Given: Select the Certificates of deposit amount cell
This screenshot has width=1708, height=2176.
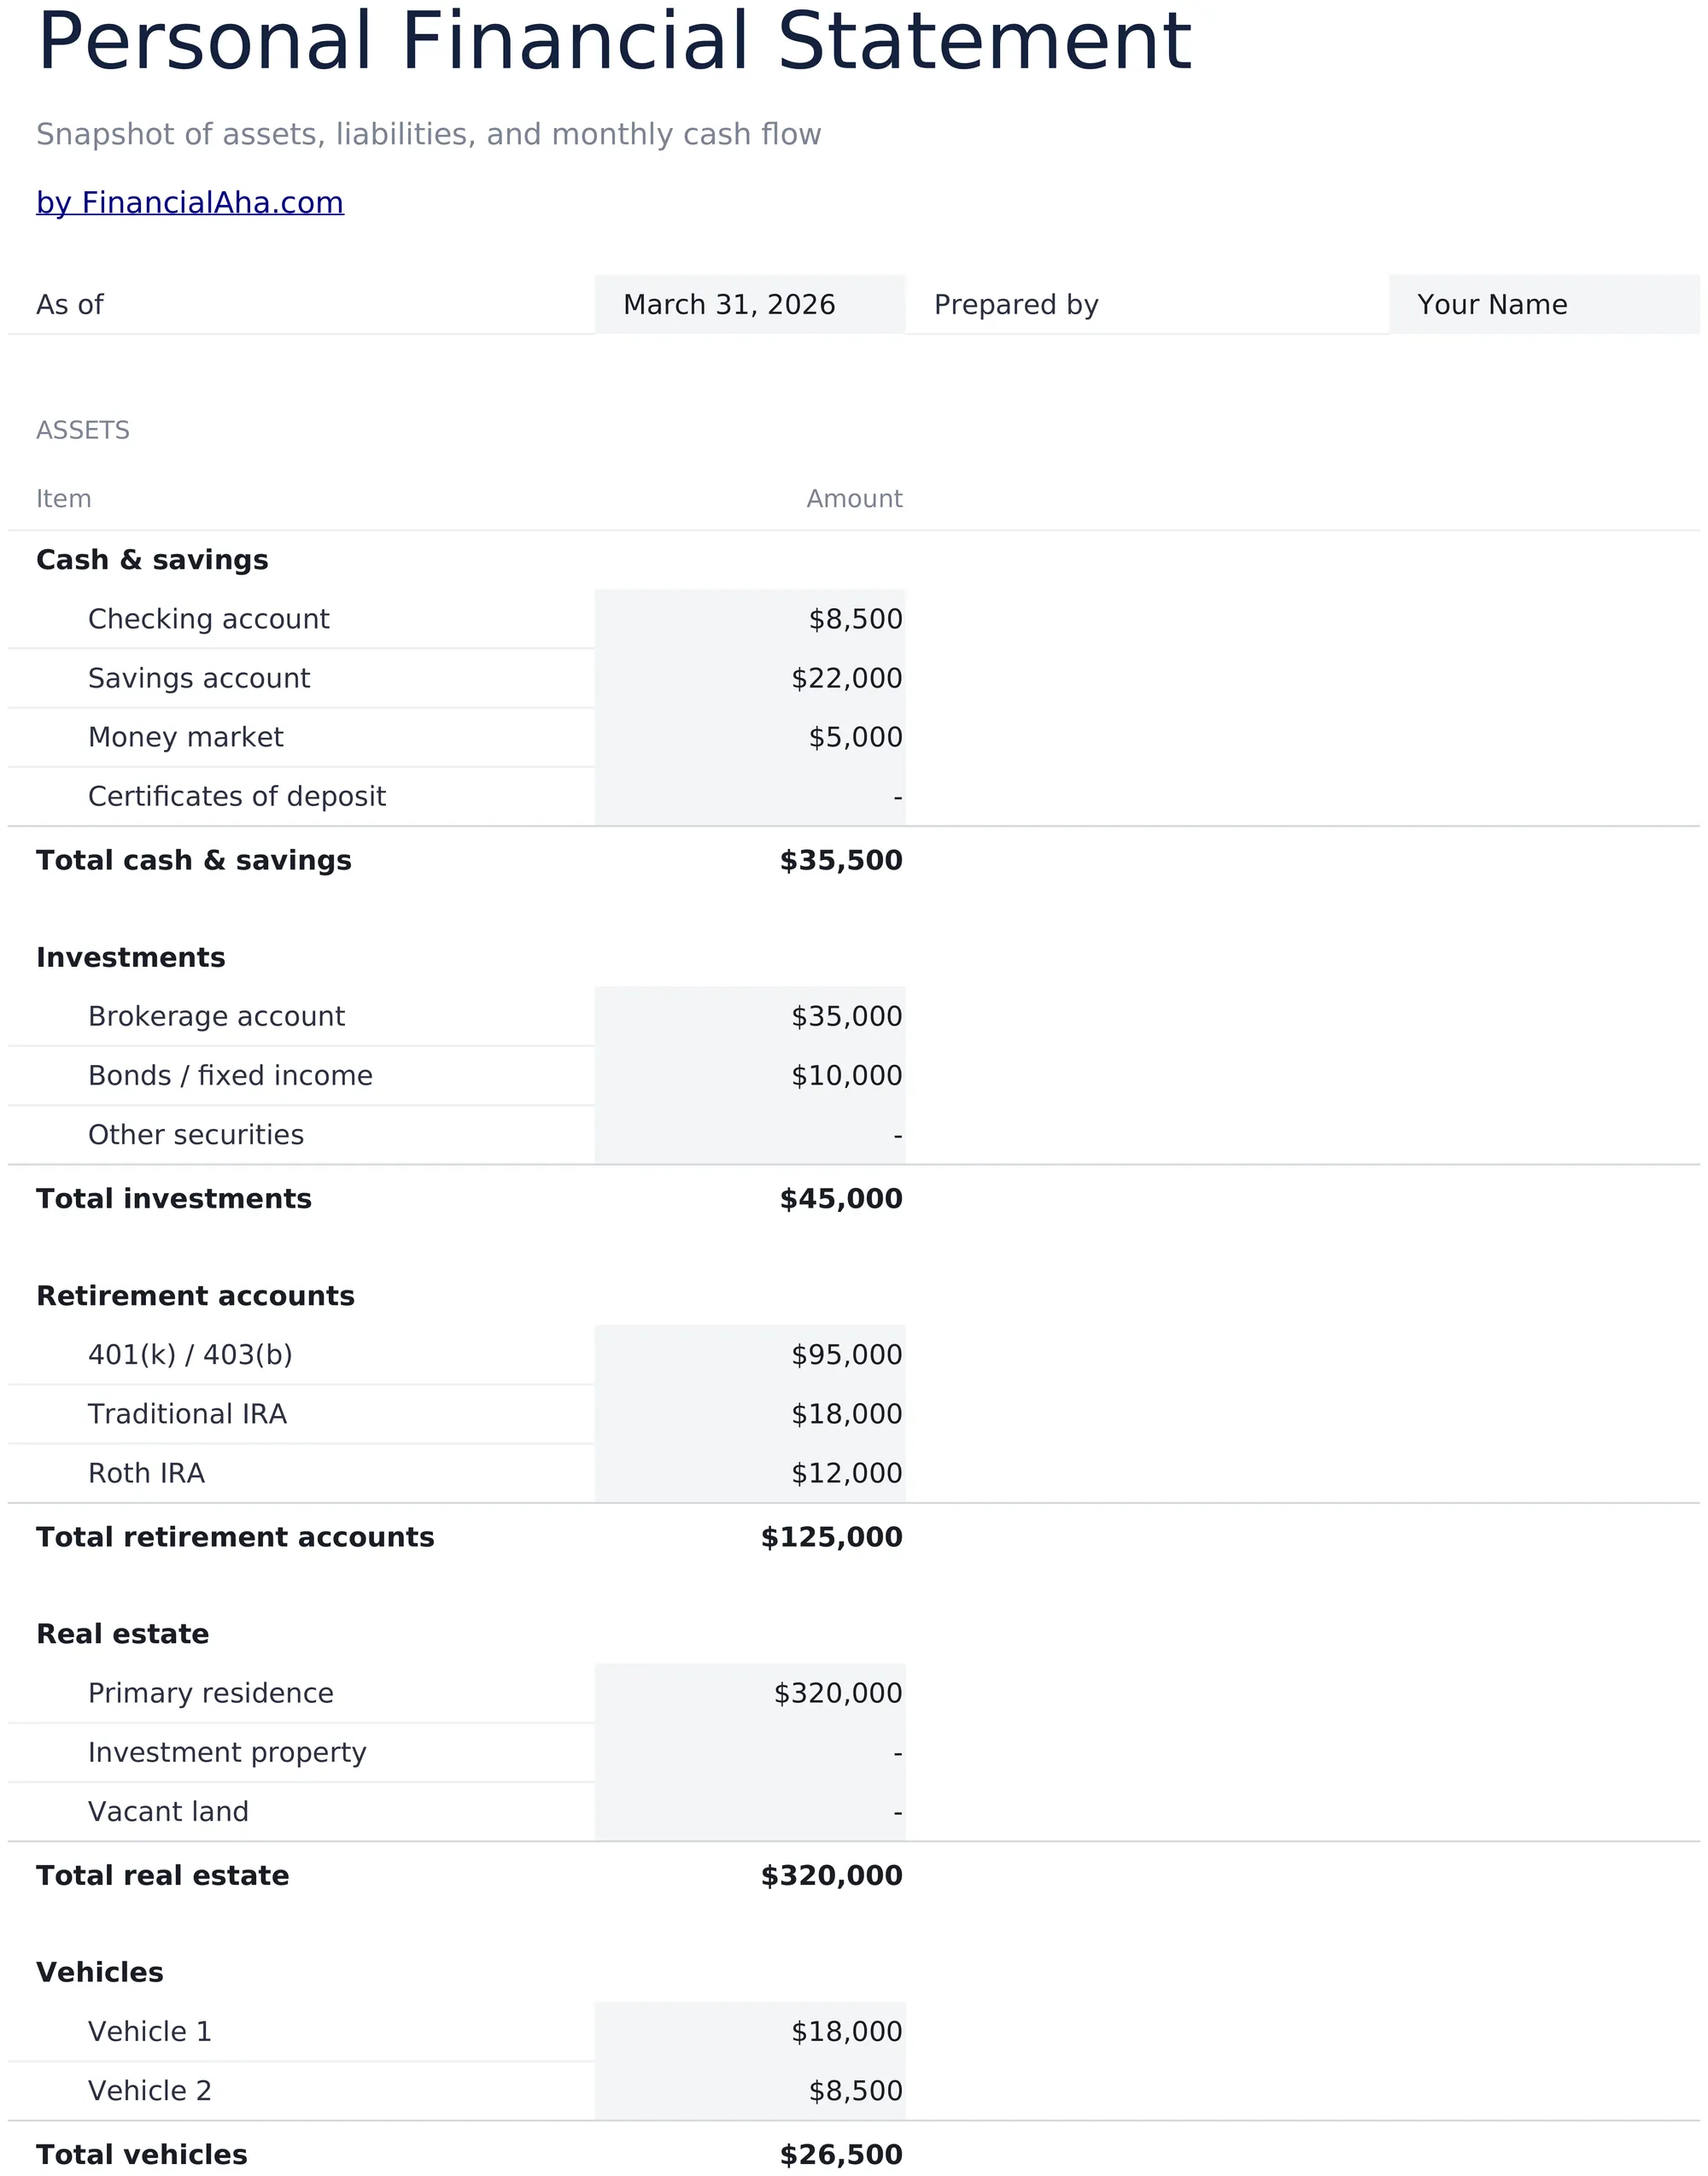Looking at the screenshot, I should tap(750, 796).
